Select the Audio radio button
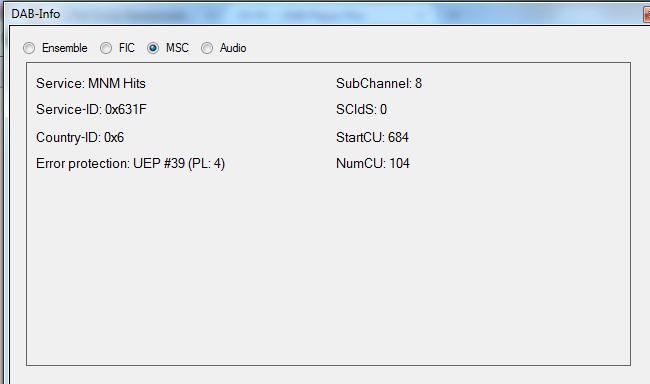The width and height of the screenshot is (650, 384). coord(207,48)
